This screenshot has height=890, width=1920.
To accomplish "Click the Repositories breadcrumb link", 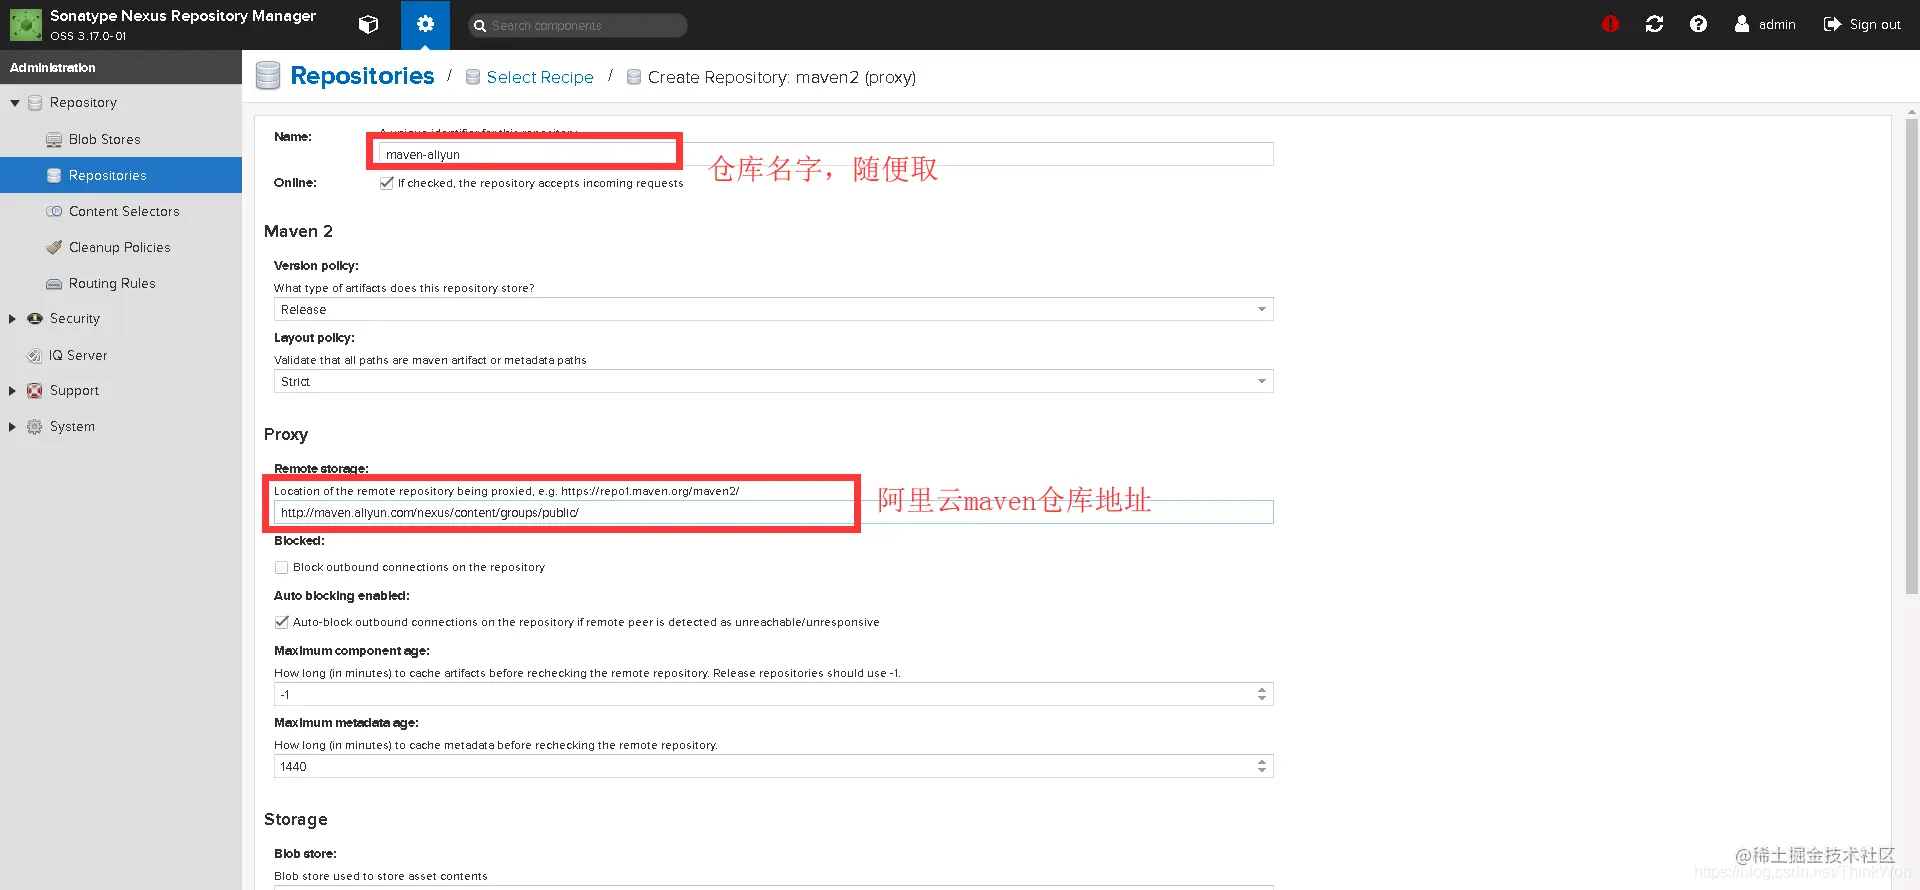I will click(362, 76).
